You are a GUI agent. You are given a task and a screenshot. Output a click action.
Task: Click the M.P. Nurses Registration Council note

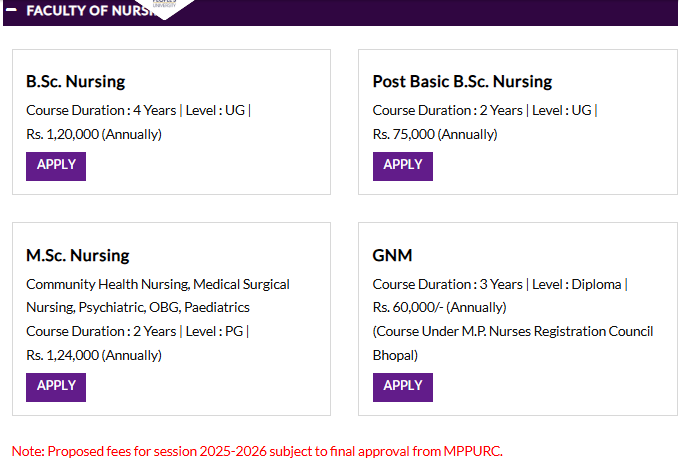(512, 342)
